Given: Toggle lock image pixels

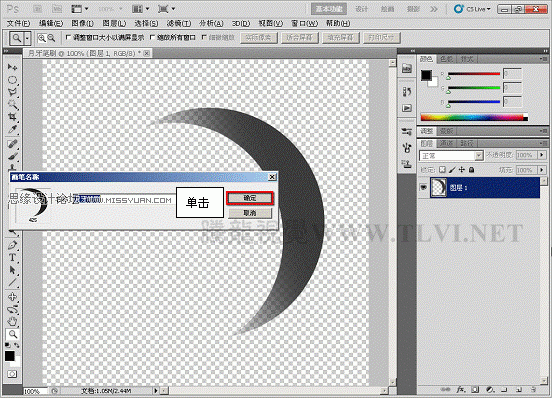Looking at the screenshot, I should click(x=452, y=170).
